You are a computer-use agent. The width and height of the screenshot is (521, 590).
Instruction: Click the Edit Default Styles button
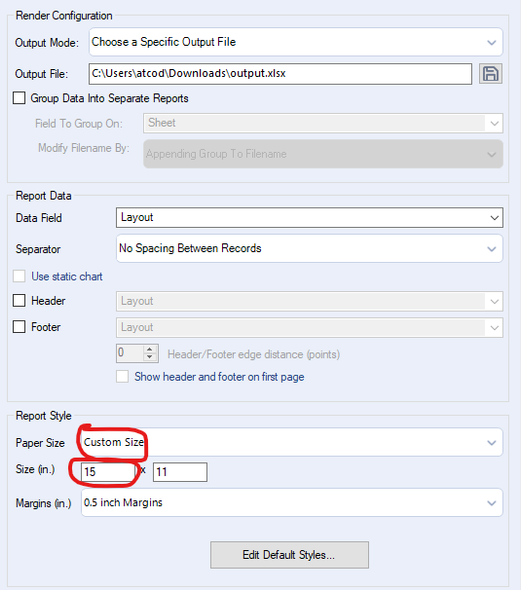(289, 555)
